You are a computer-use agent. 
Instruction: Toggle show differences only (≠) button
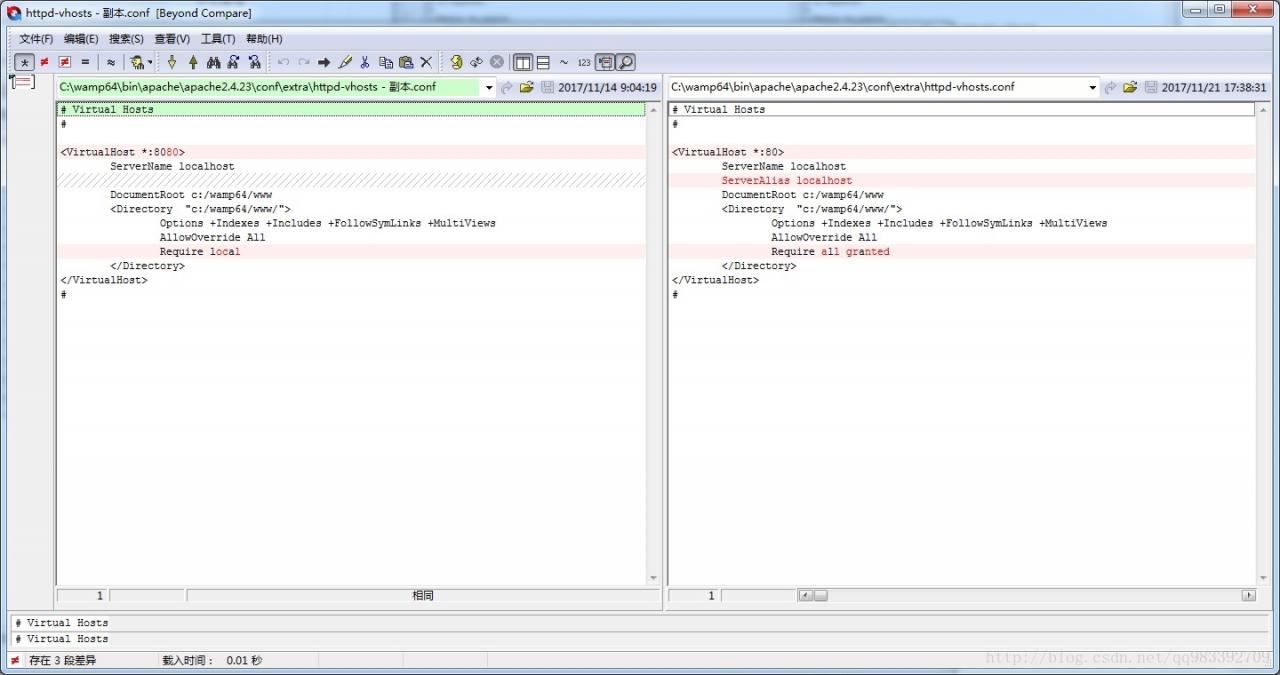(44, 62)
